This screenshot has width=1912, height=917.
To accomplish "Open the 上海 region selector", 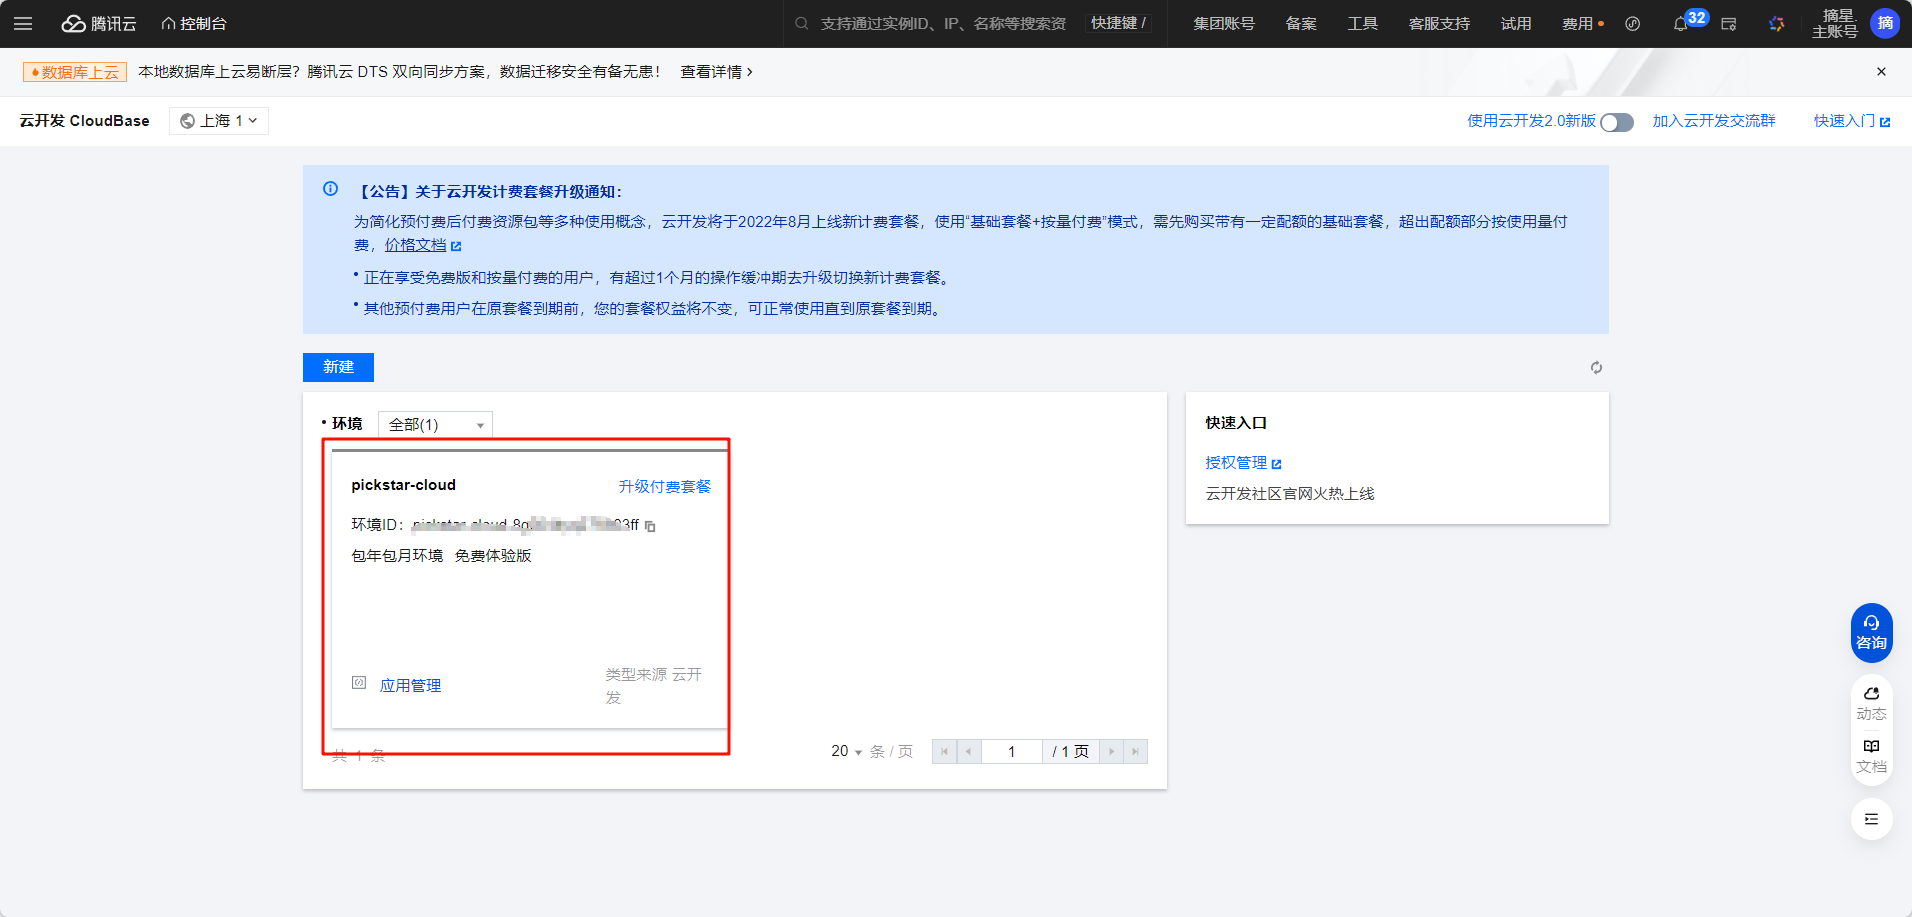I will point(219,121).
